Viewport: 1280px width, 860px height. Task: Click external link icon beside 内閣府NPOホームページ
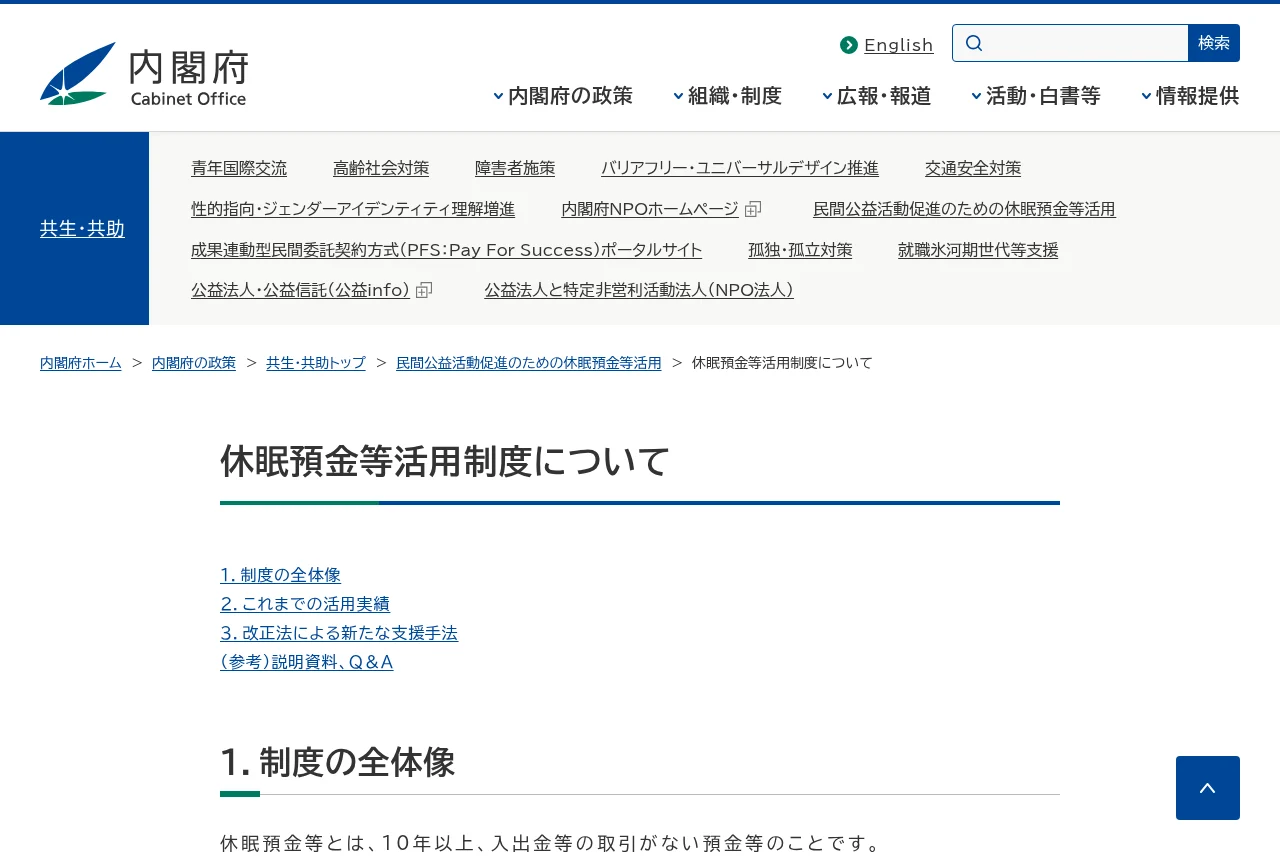coord(753,209)
